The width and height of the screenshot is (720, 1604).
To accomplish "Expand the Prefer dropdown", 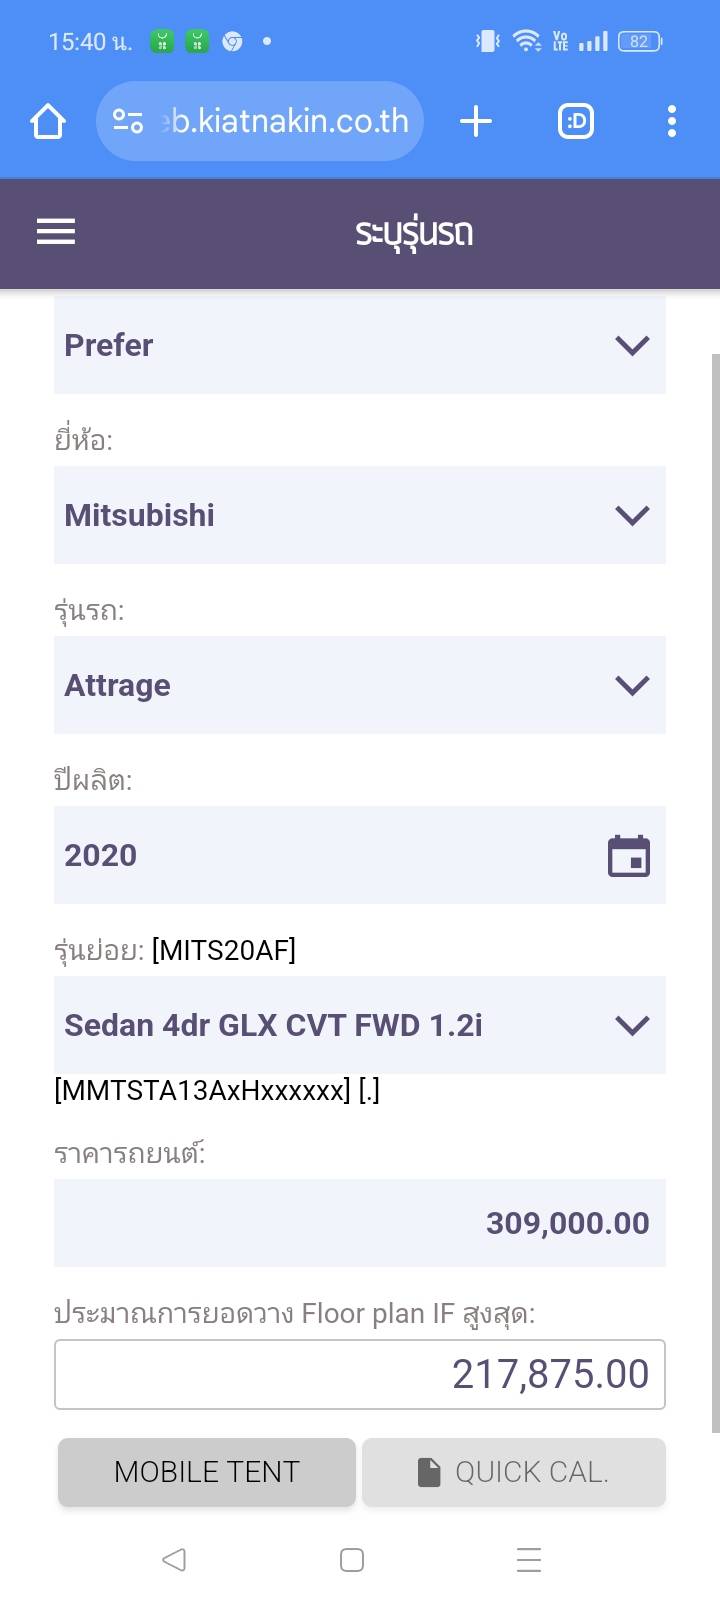I will click(x=360, y=345).
